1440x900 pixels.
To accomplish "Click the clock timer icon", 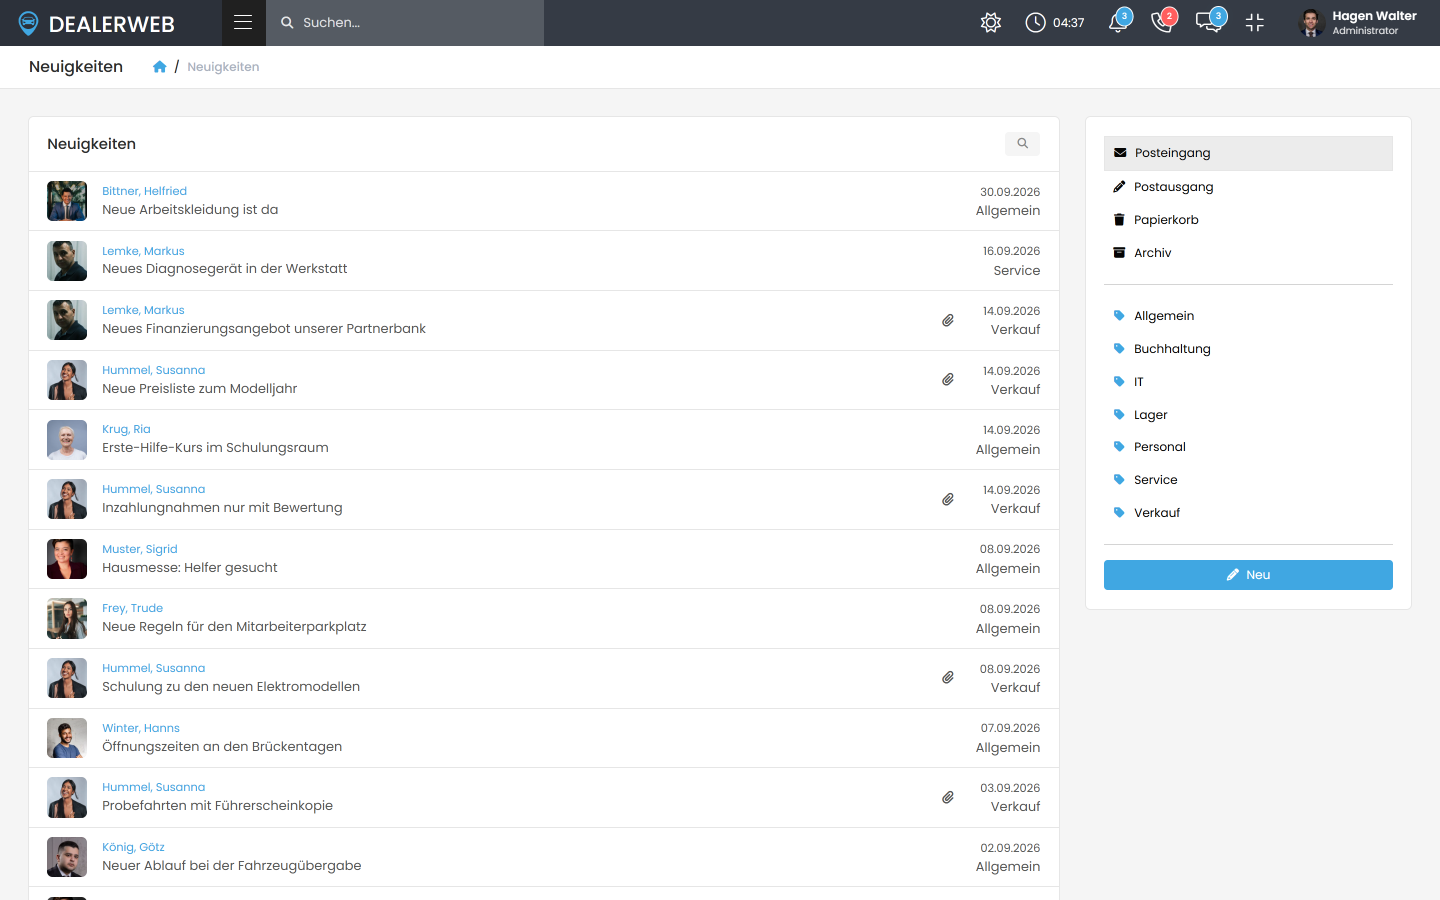I will 1035,22.
